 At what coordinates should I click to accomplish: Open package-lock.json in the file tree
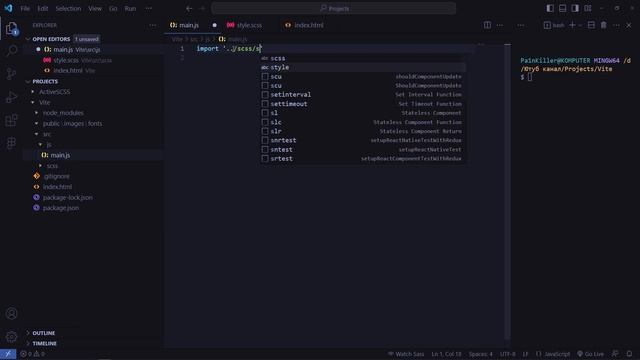(x=67, y=197)
